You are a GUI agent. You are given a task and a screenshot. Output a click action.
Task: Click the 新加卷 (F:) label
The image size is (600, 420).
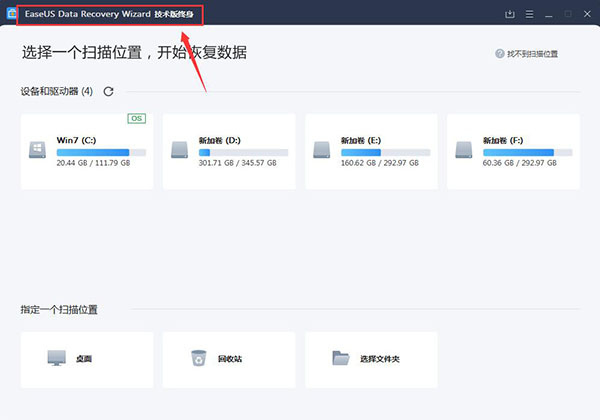[x=503, y=140]
